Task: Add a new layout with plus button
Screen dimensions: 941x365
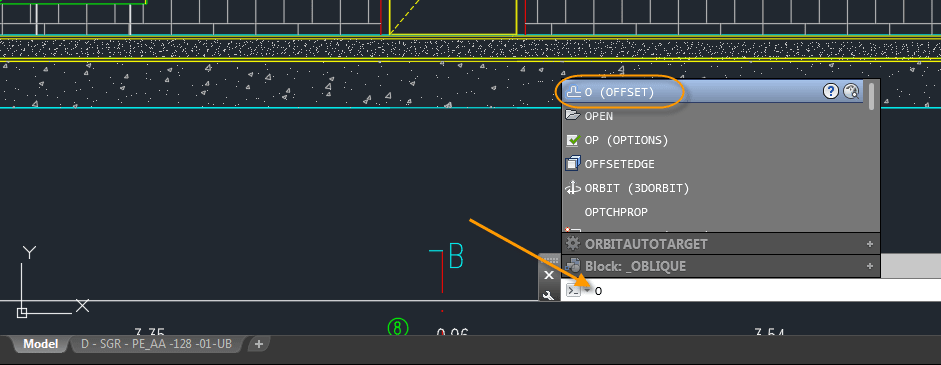Action: (x=259, y=344)
